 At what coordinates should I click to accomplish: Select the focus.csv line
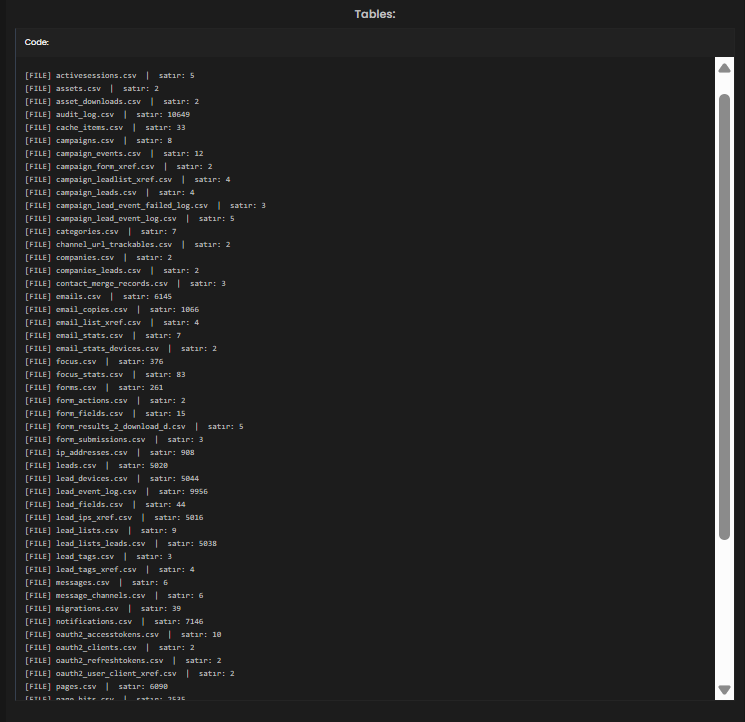click(94, 361)
